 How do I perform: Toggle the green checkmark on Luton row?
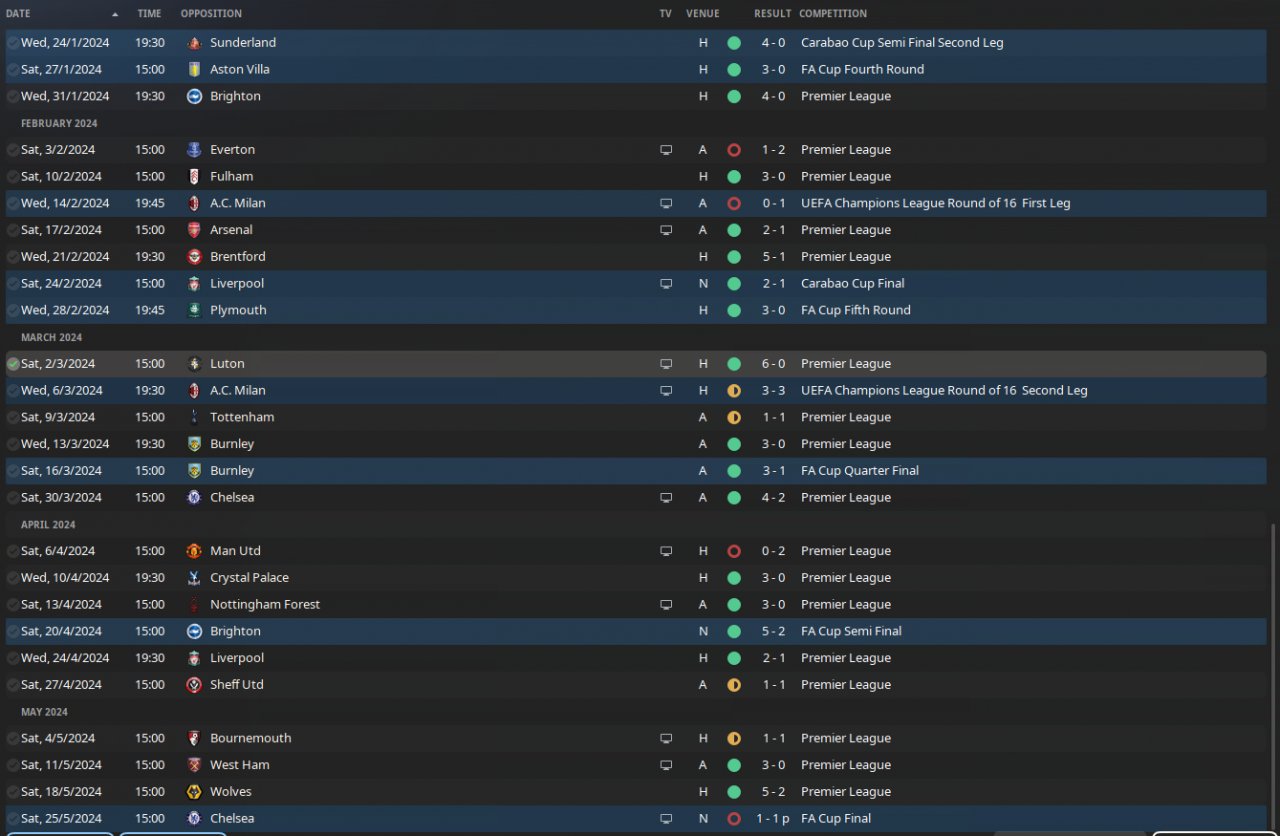click(13, 364)
